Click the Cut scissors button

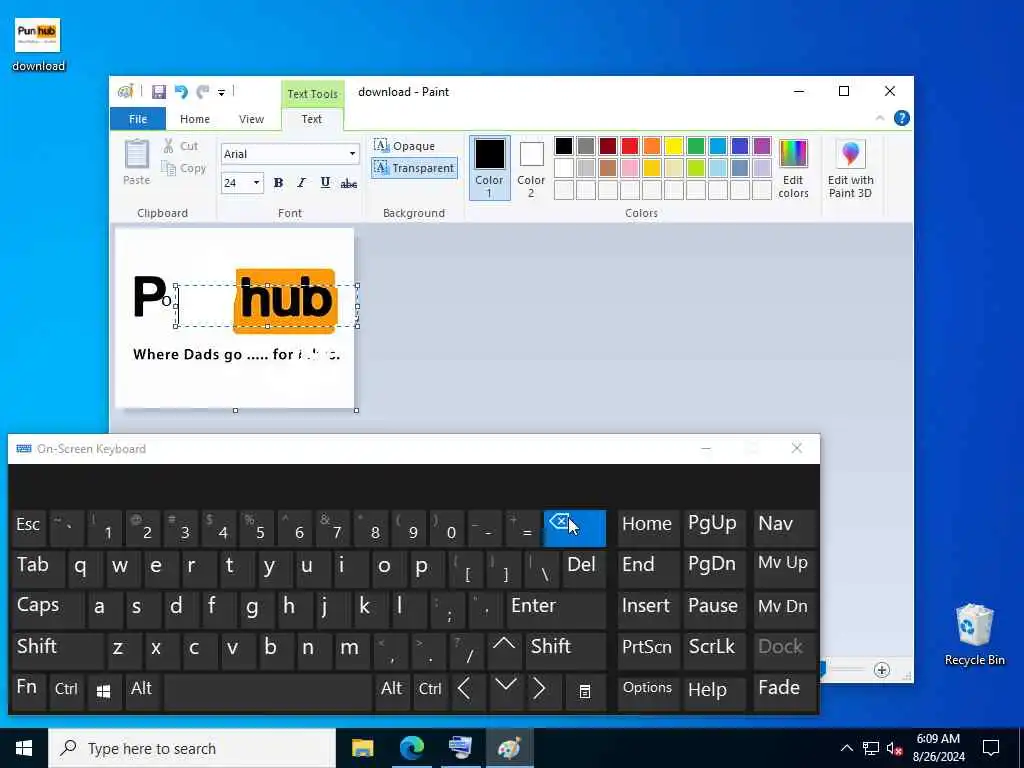point(180,146)
